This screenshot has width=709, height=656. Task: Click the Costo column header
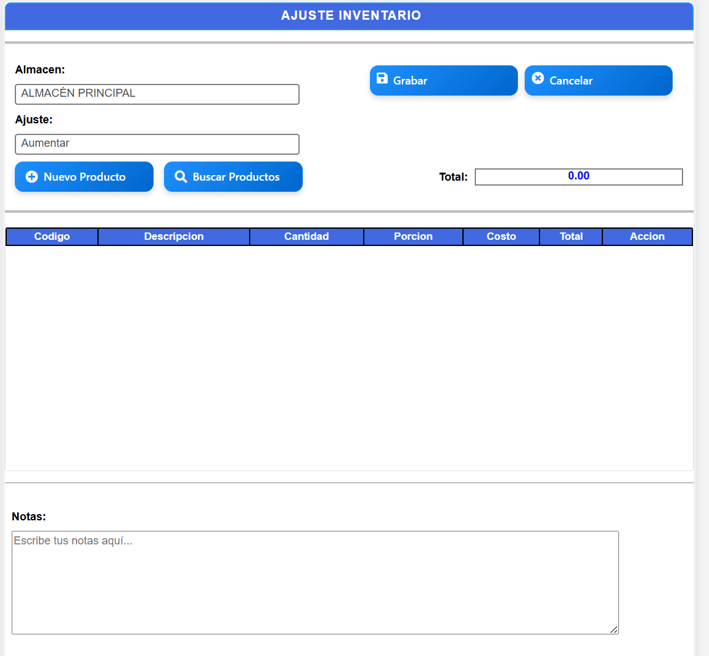(x=501, y=236)
